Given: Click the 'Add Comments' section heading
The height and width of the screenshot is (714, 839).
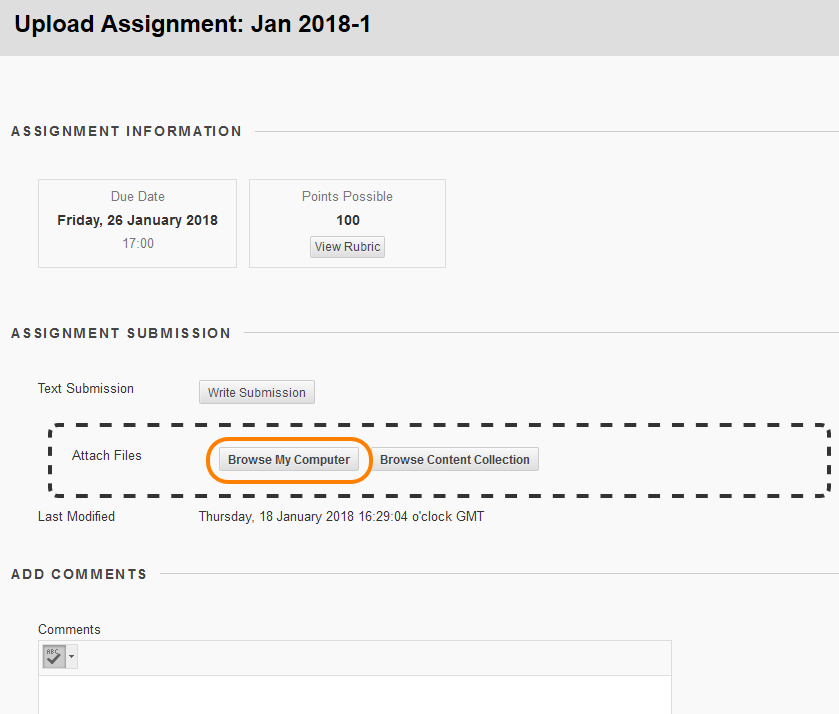Looking at the screenshot, I should tap(79, 574).
